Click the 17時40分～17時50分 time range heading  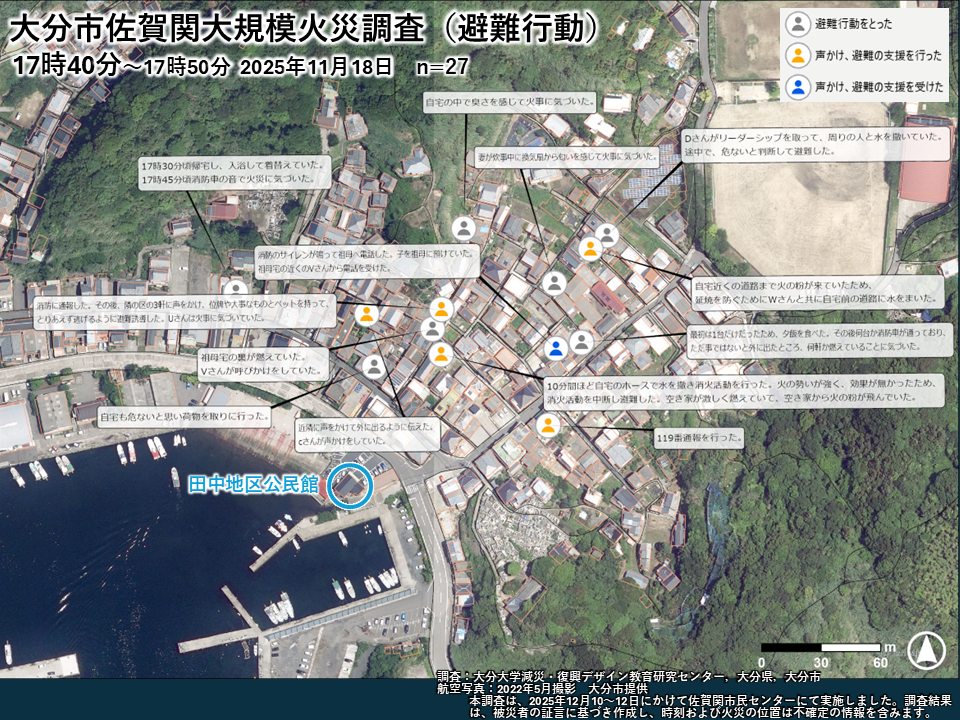(x=123, y=66)
